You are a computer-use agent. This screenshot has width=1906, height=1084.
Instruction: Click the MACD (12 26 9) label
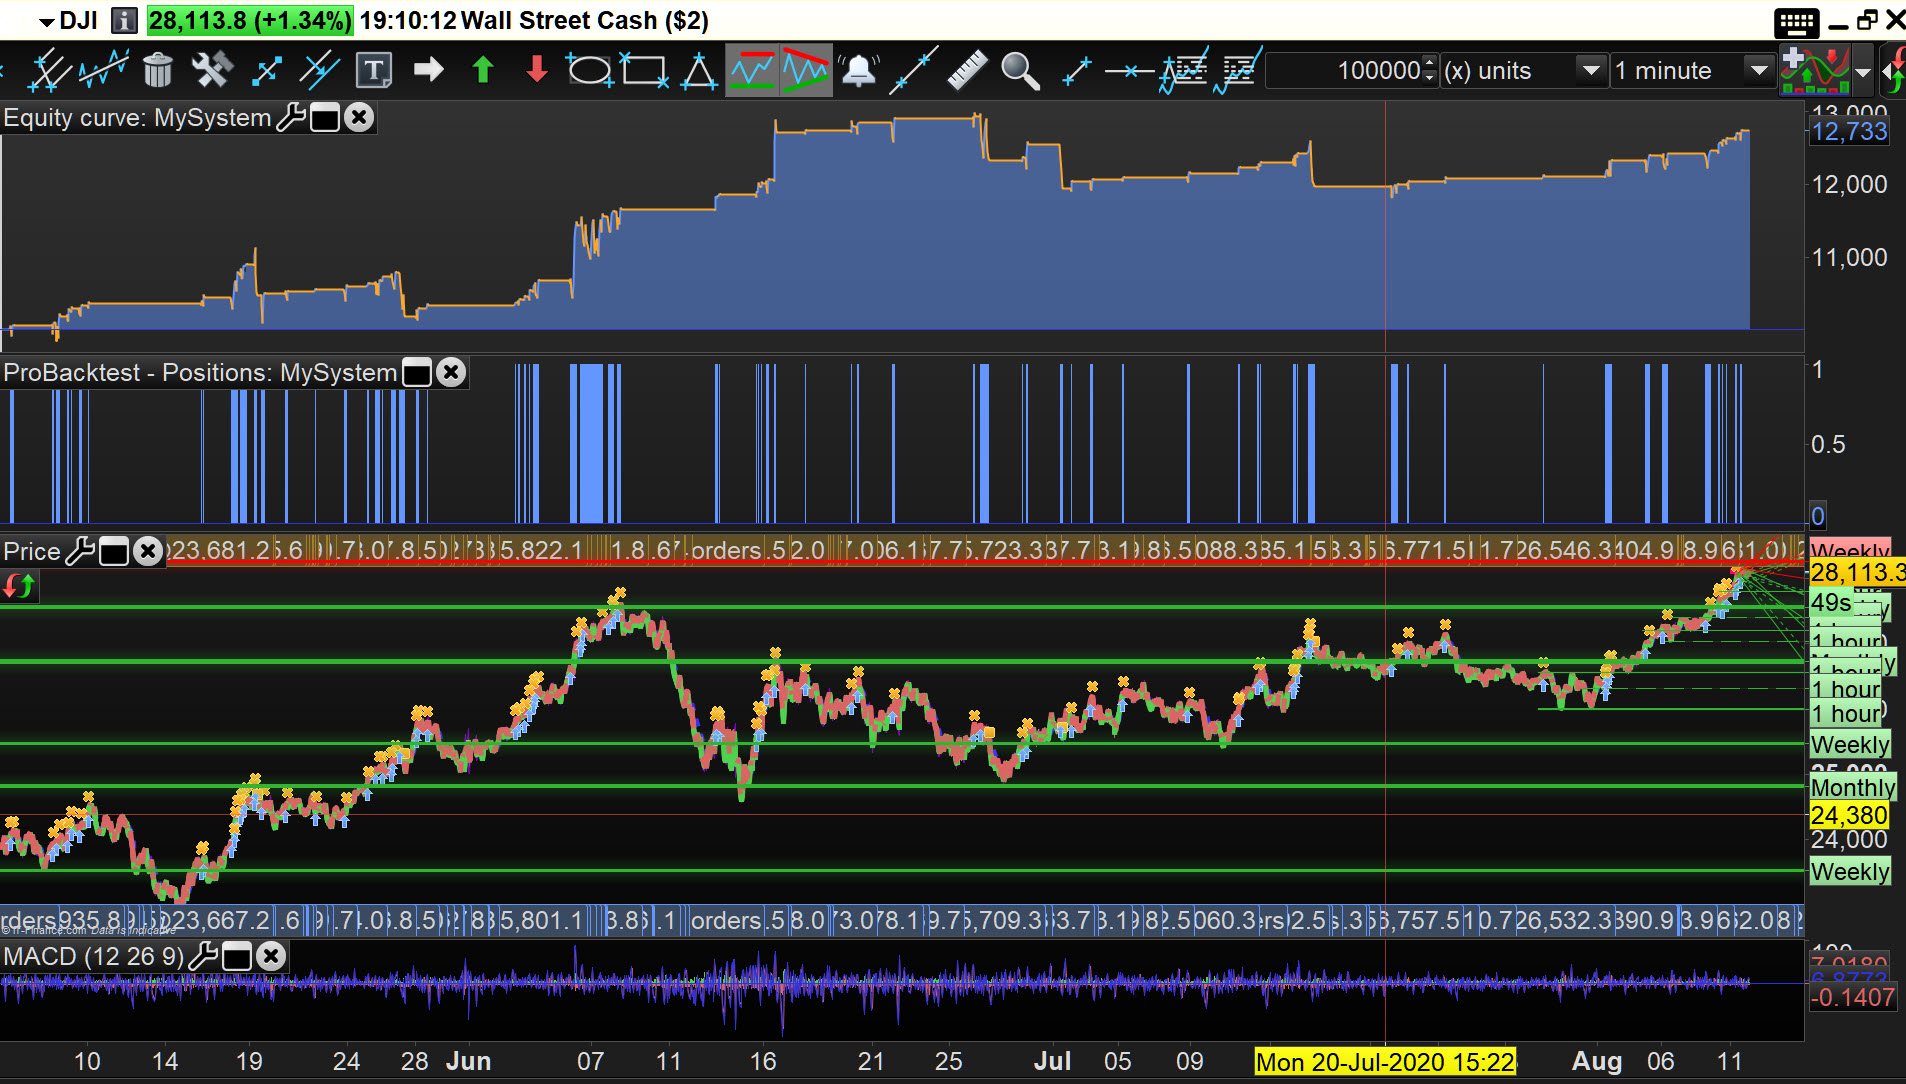coord(94,957)
